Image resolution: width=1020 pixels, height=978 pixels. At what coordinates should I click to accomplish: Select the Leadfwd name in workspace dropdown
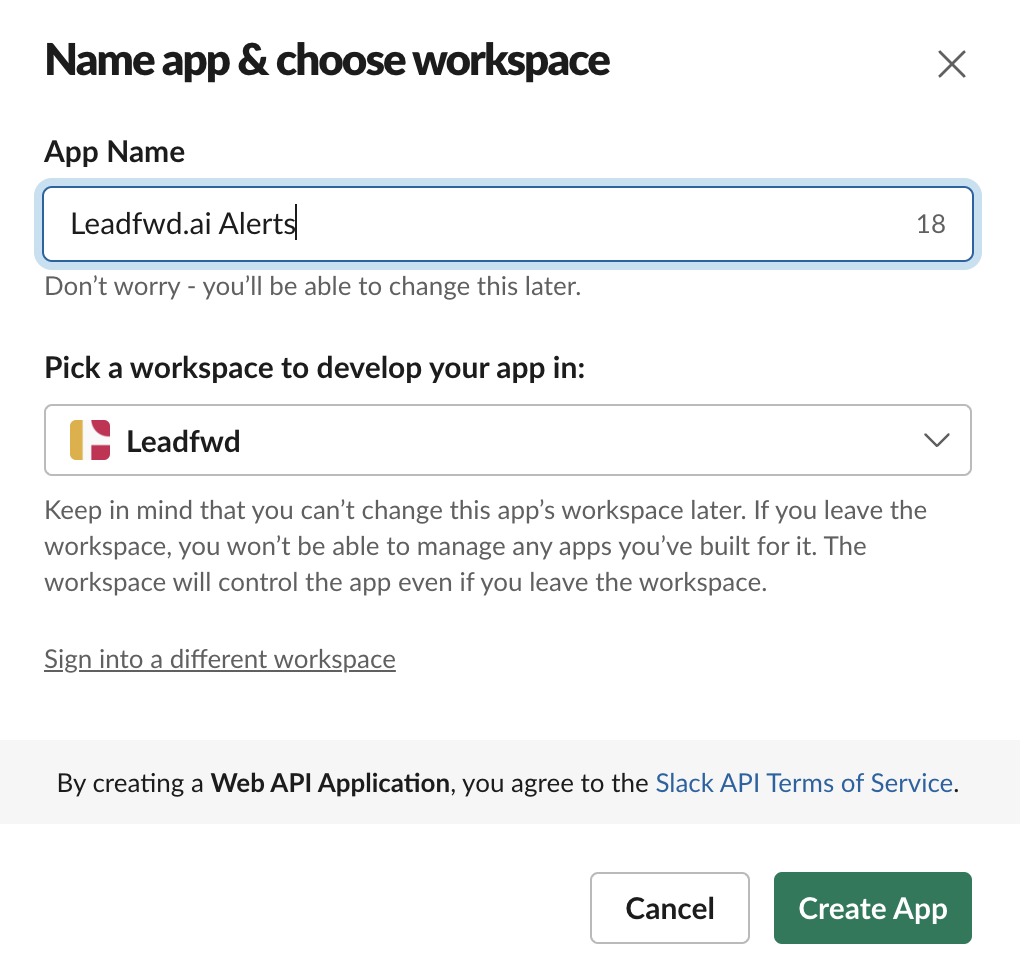pyautogui.click(x=183, y=441)
